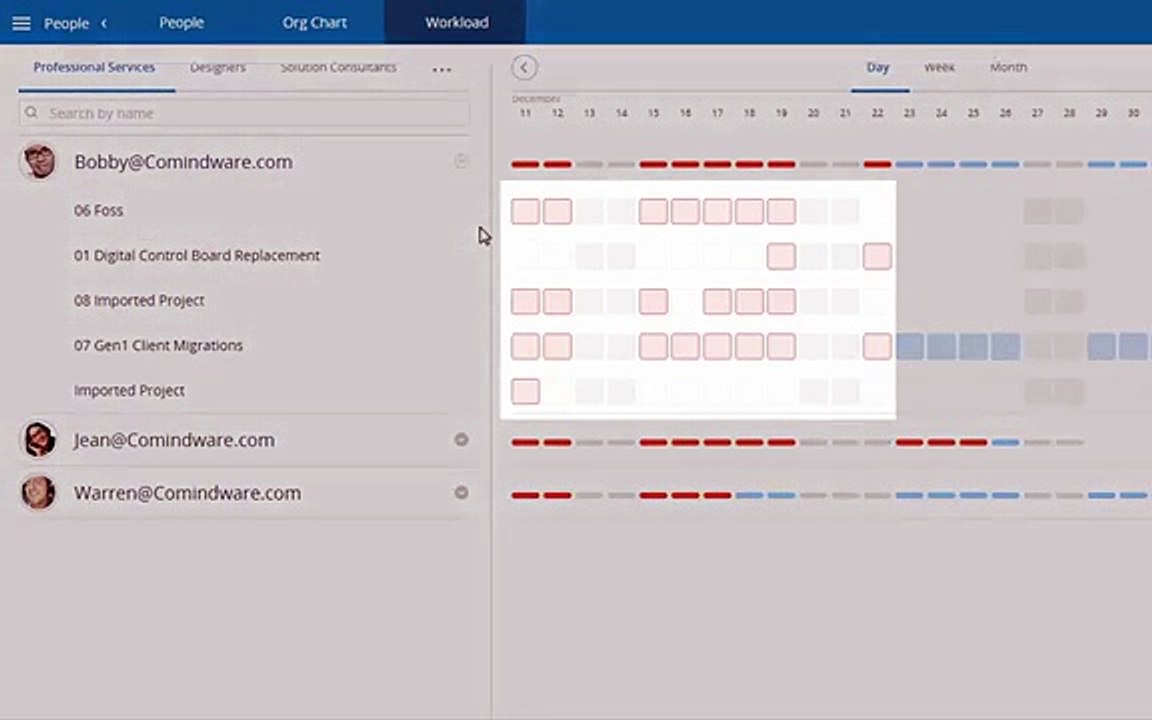Click date header 25
The width and height of the screenshot is (1152, 720).
(x=973, y=113)
